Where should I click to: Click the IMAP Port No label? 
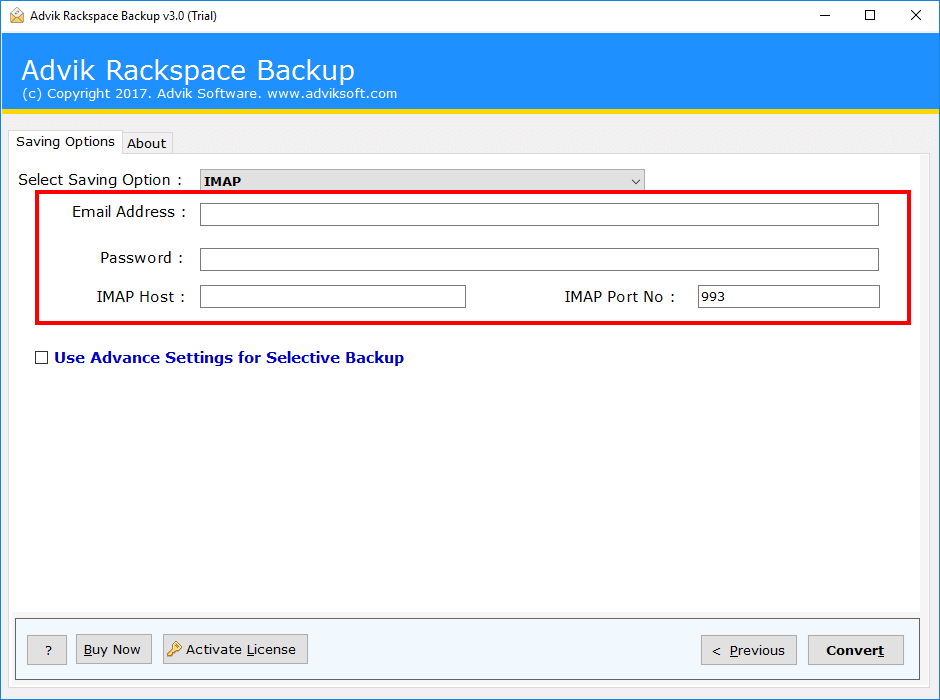(619, 297)
